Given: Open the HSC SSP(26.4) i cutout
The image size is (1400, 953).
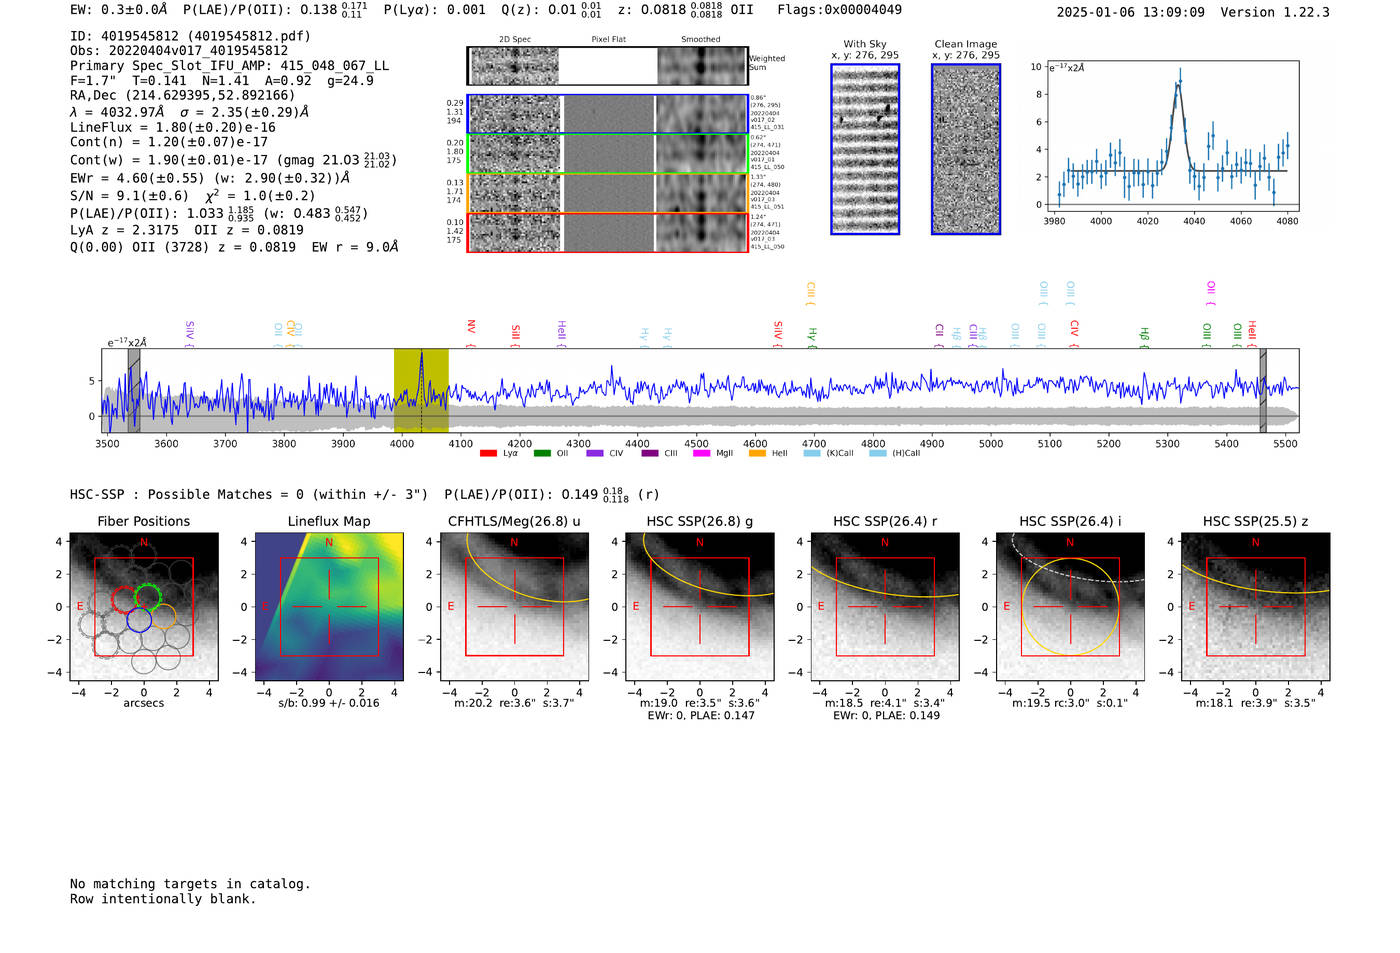Looking at the screenshot, I should 1070,606.
